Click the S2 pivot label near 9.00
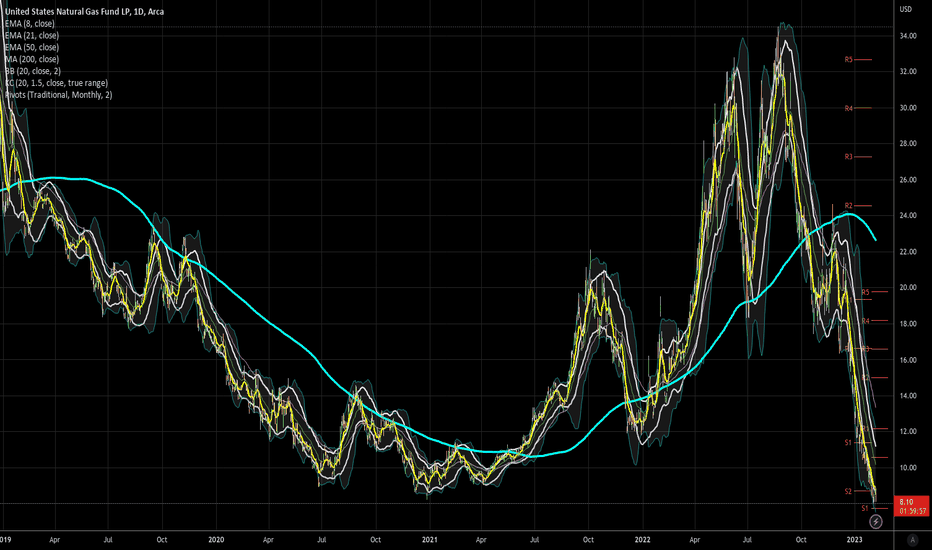Viewport: 932px width, 550px height. 848,491
